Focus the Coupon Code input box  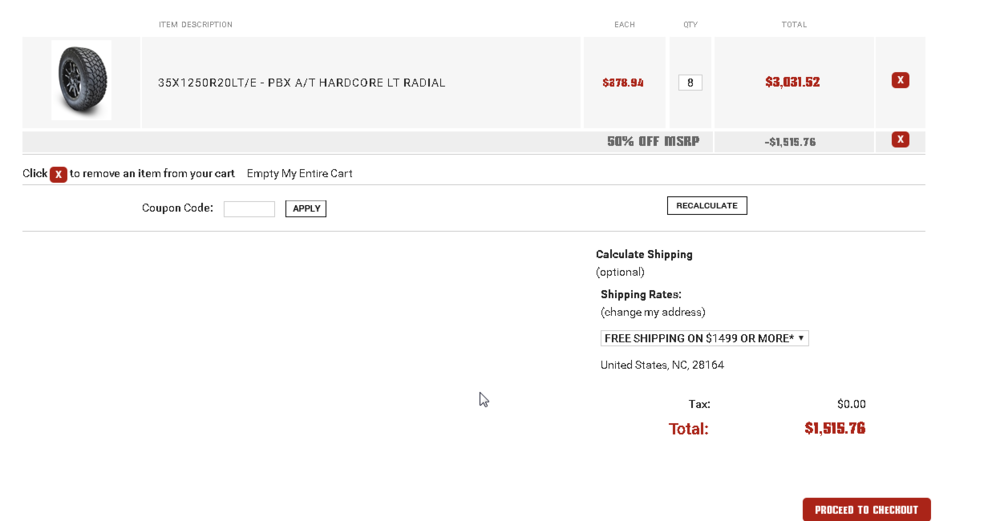click(249, 209)
